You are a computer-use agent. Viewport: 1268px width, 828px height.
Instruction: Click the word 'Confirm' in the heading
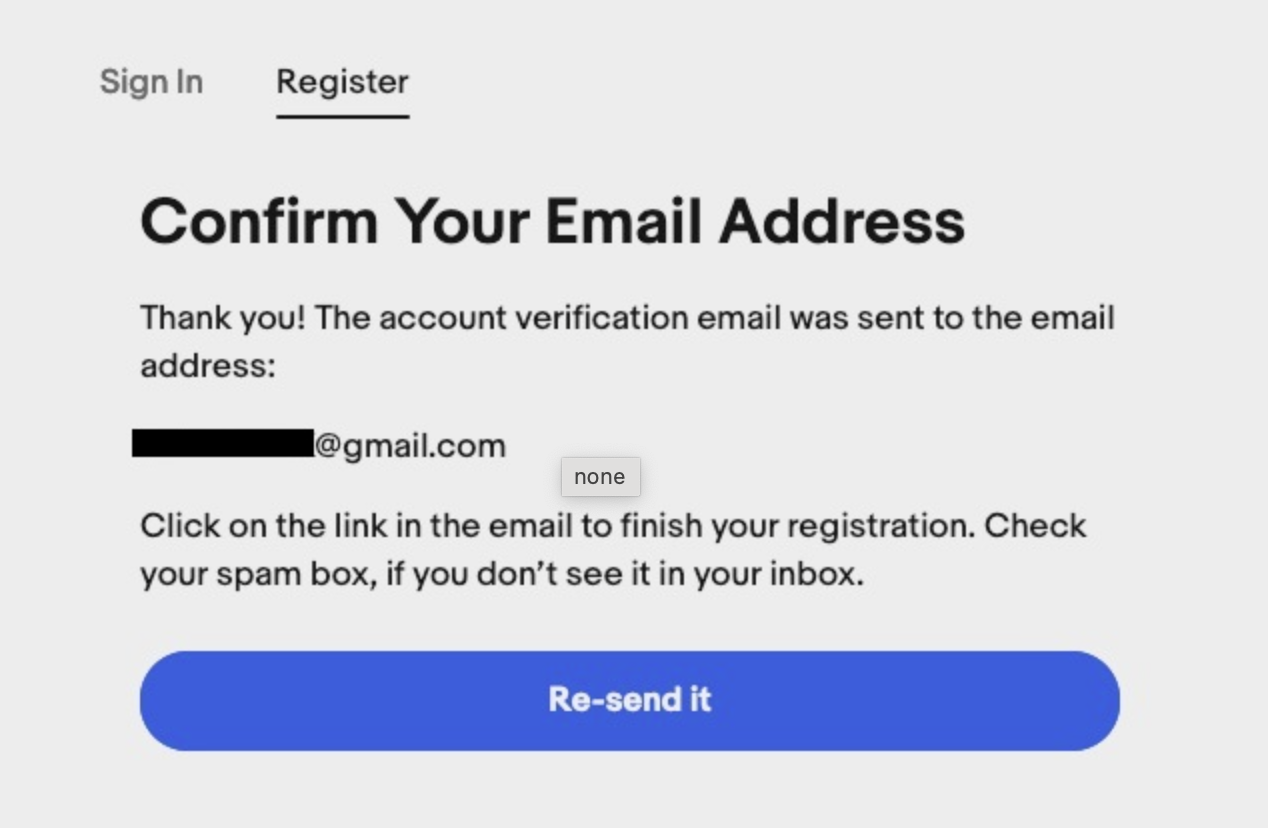coord(259,221)
